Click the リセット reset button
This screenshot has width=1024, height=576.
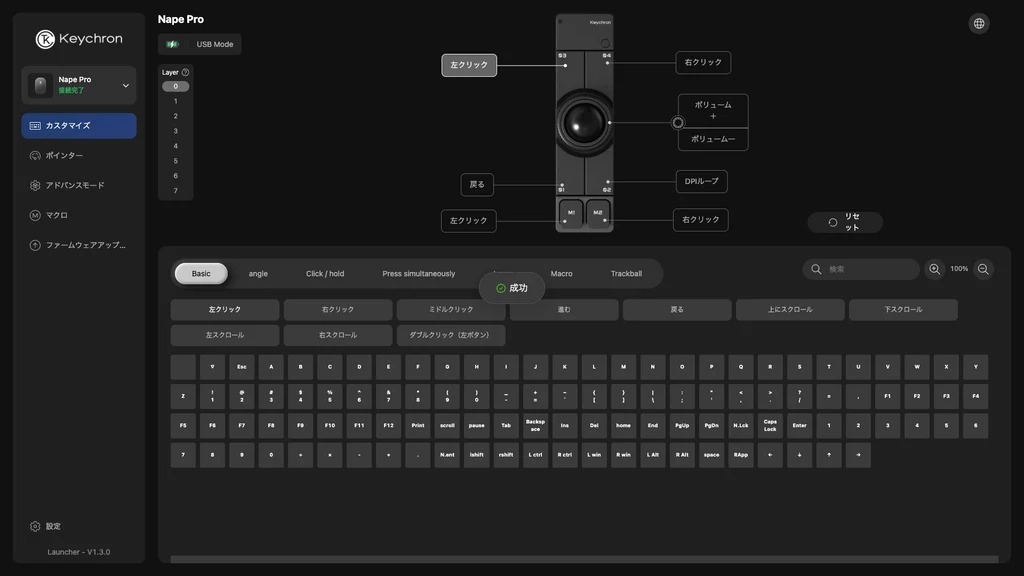tap(845, 222)
